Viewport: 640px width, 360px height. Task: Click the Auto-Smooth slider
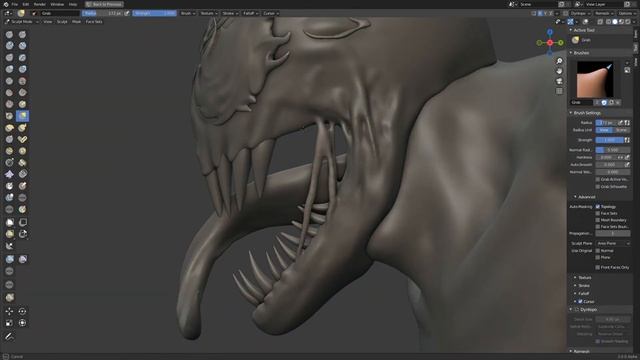pyautogui.click(x=609, y=164)
